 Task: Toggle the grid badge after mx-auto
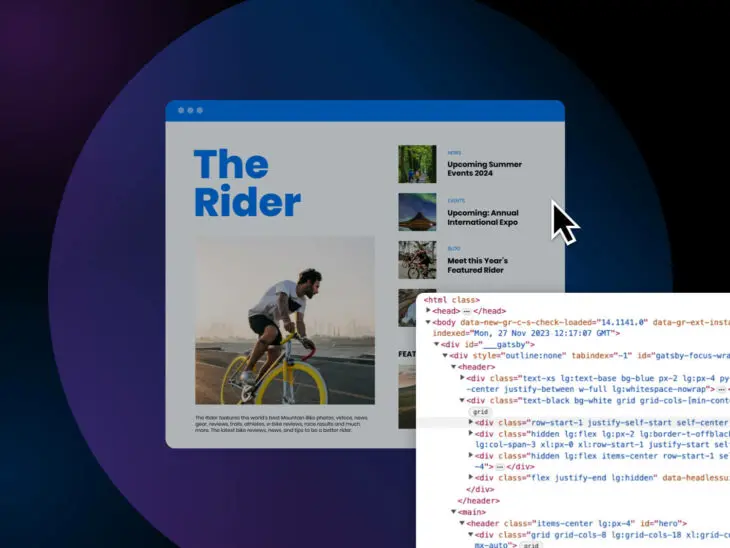(531, 545)
